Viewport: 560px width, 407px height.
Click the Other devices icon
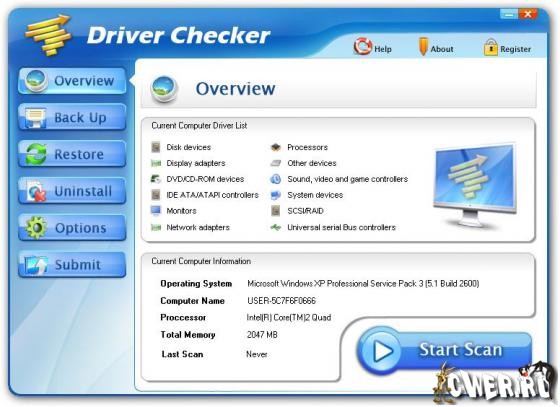[x=276, y=163]
